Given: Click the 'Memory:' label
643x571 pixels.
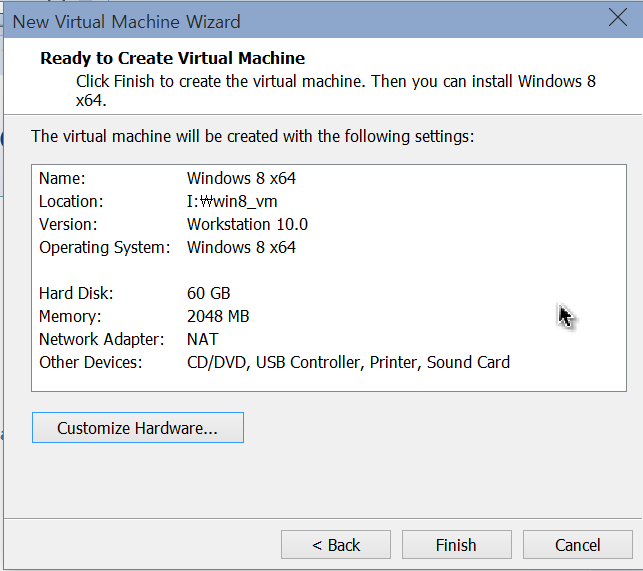Looking at the screenshot, I should (70, 316).
